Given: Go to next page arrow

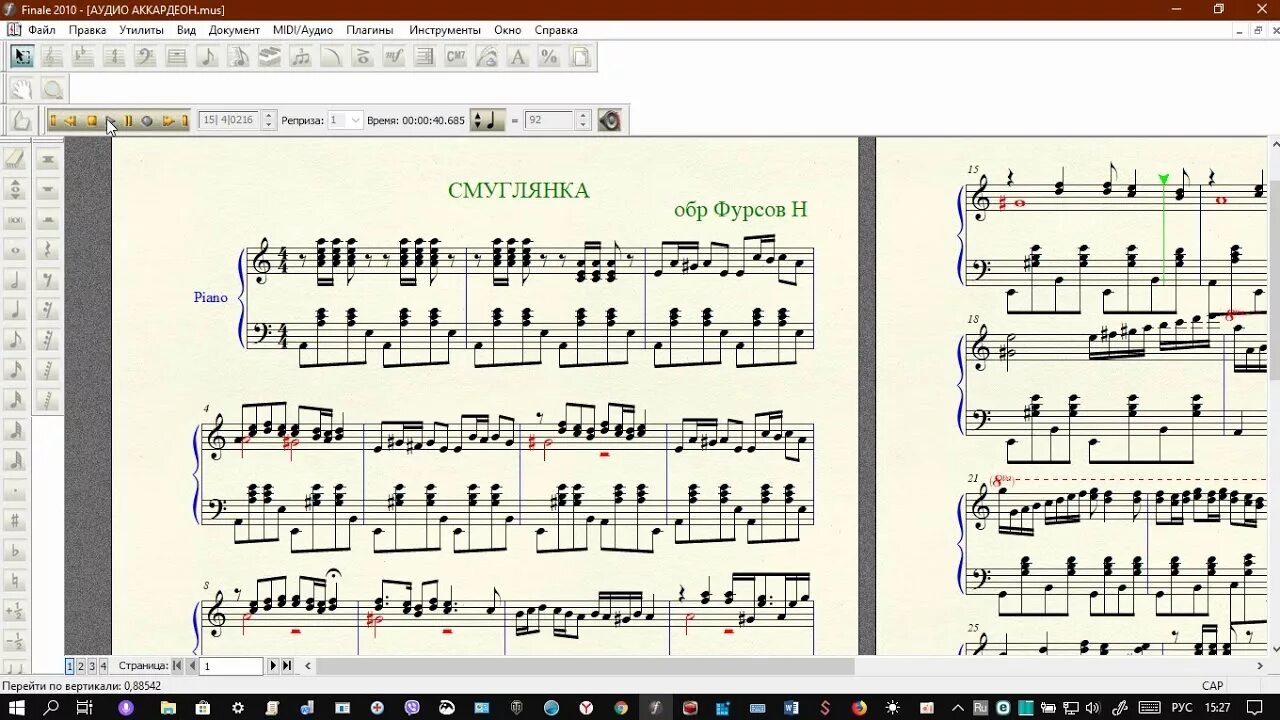Looking at the screenshot, I should pyautogui.click(x=273, y=666).
